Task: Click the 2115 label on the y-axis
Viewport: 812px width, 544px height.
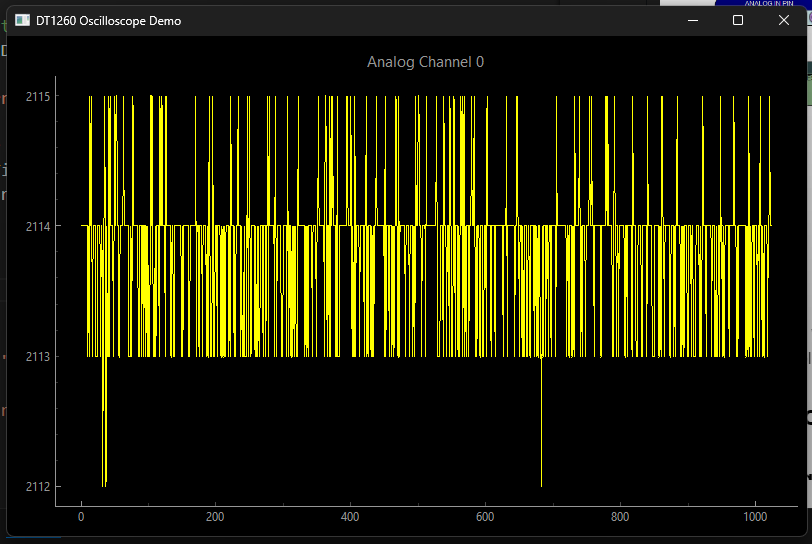Action: 38,97
